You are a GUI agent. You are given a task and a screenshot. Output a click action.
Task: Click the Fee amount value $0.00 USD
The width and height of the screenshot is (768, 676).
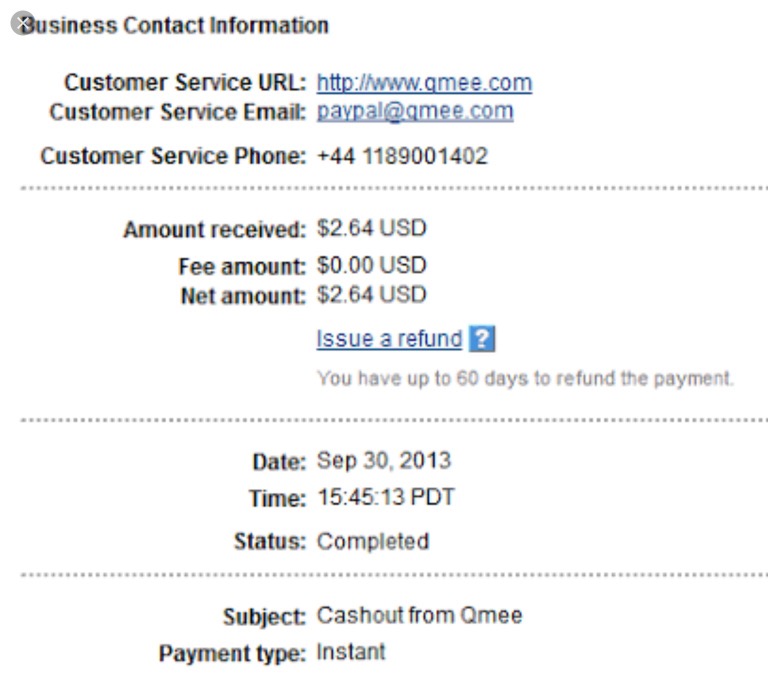tap(371, 266)
